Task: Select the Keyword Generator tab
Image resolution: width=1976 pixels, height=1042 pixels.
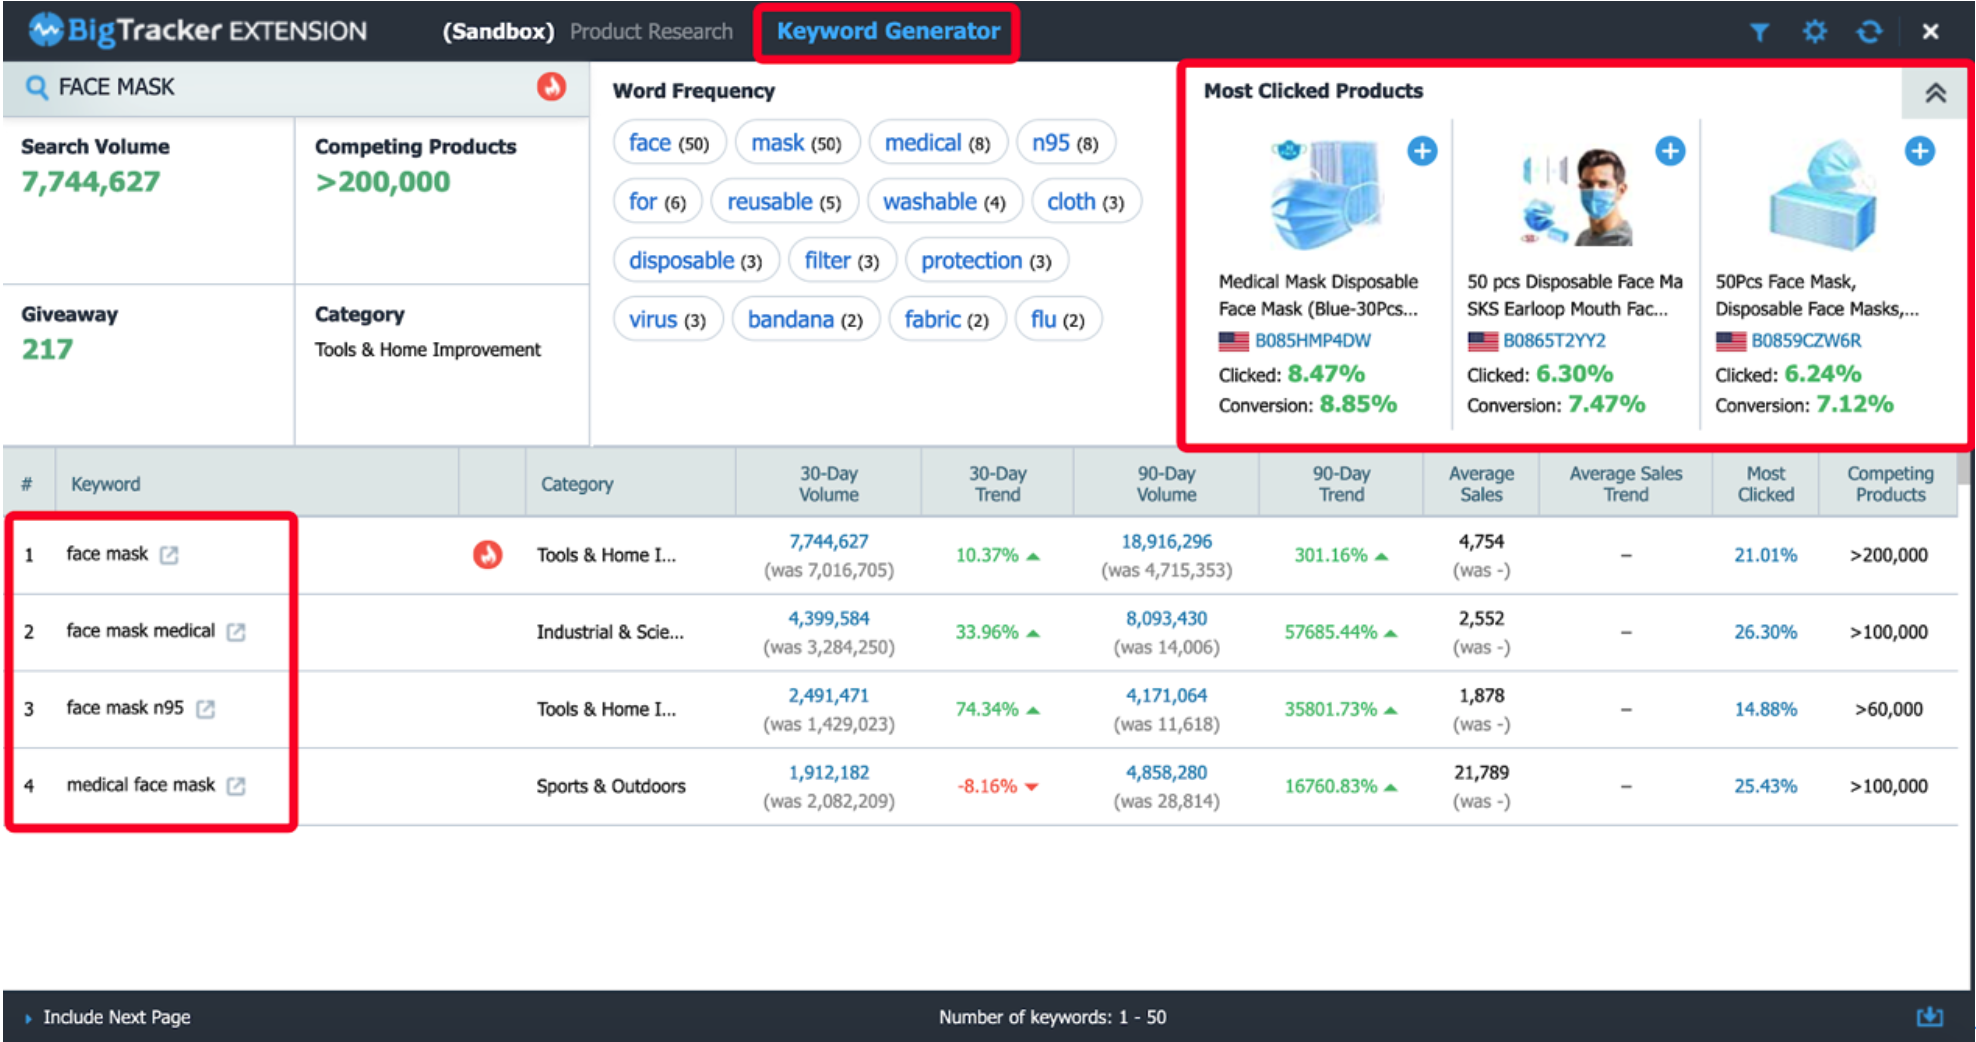Action: coord(888,32)
